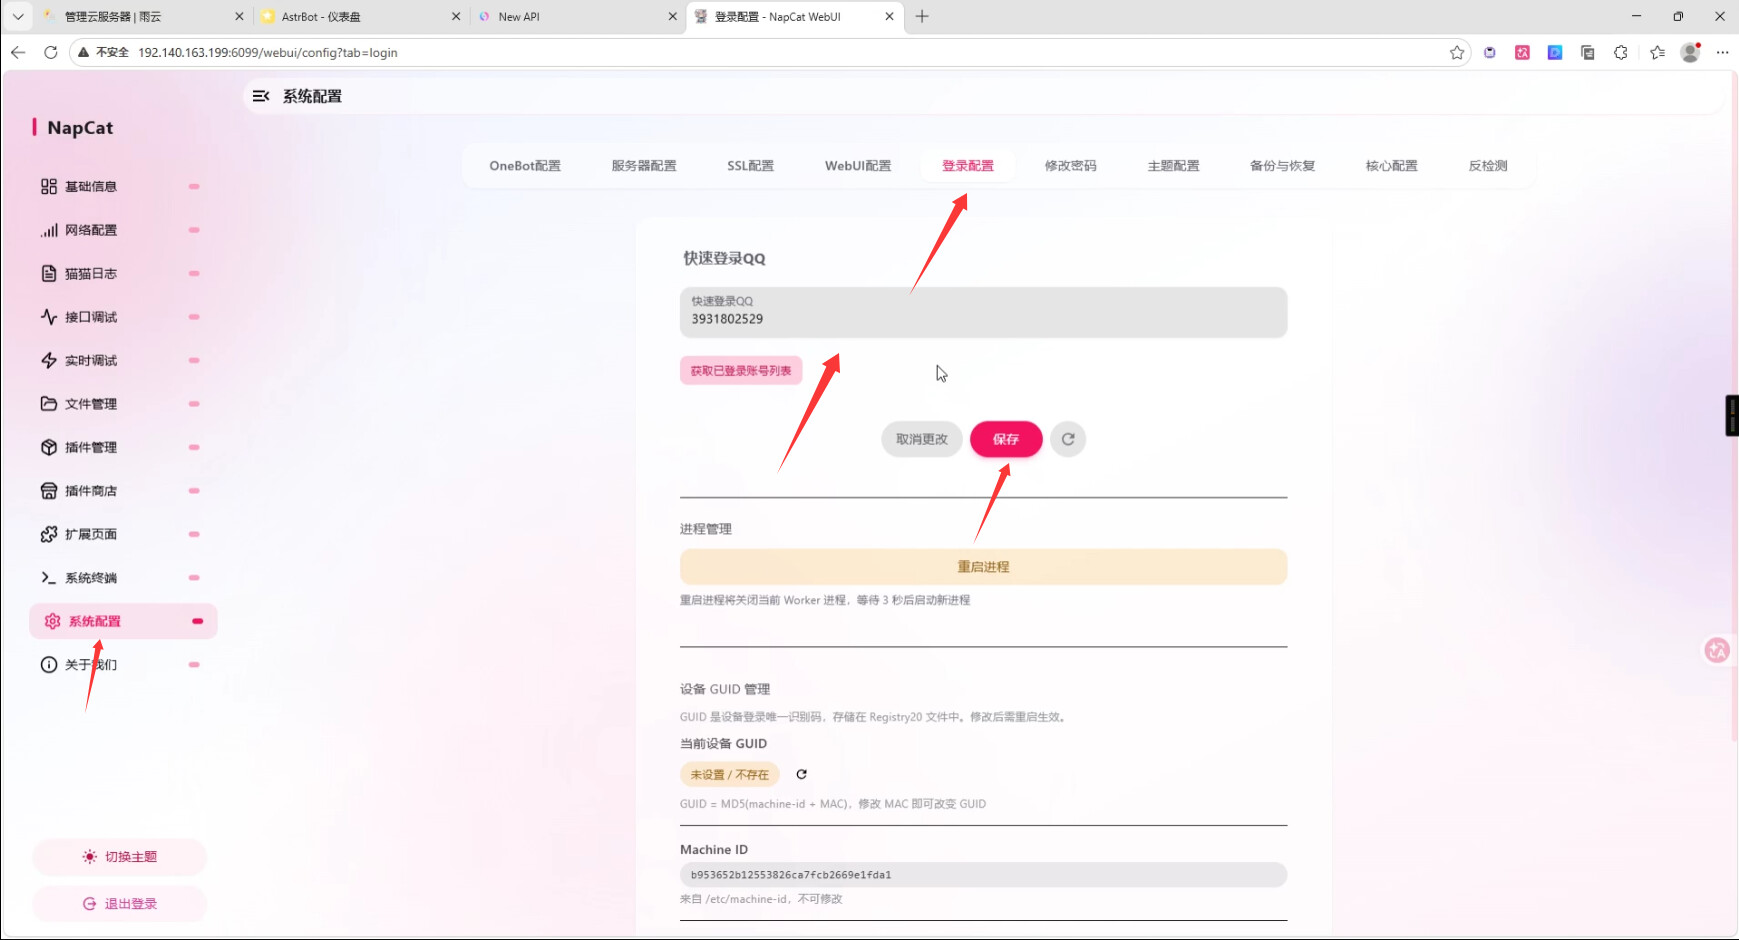
Task: Refresh the current device GUID status
Action: [x=801, y=774]
